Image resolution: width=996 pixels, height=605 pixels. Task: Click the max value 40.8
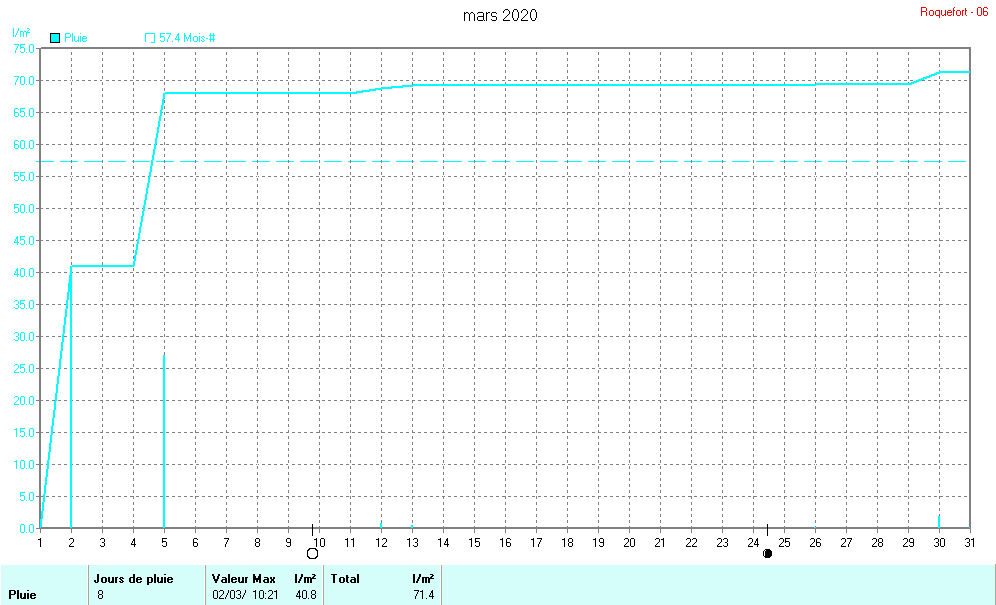(306, 595)
